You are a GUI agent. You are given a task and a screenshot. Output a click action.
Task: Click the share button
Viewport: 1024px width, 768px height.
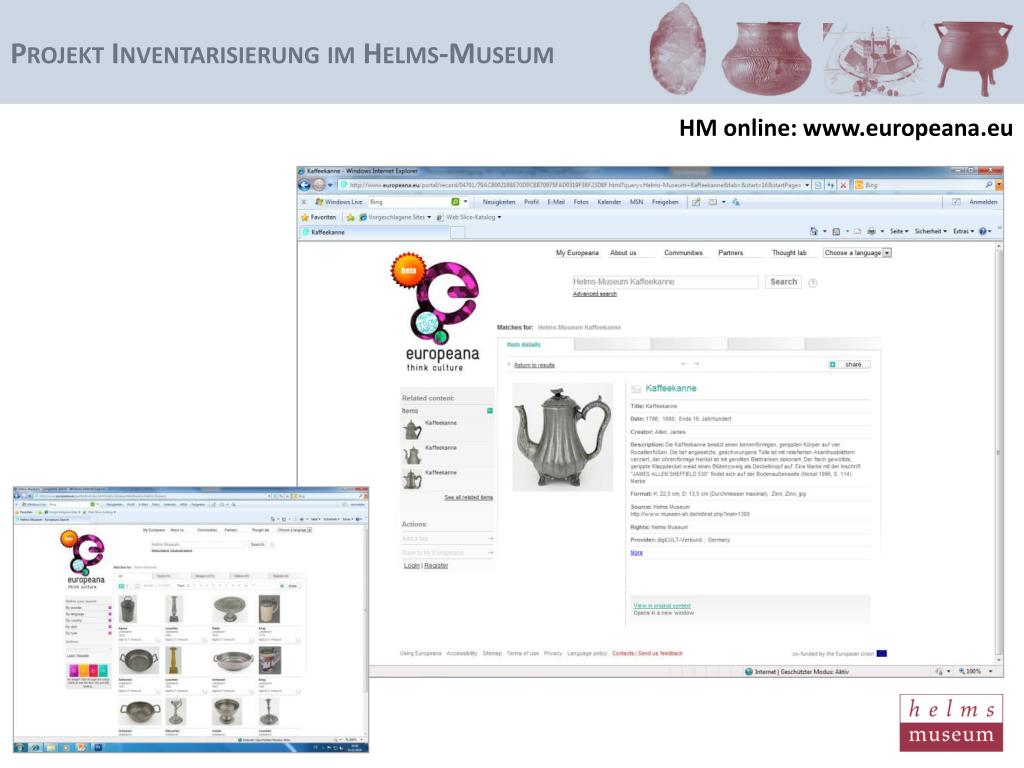(850, 364)
